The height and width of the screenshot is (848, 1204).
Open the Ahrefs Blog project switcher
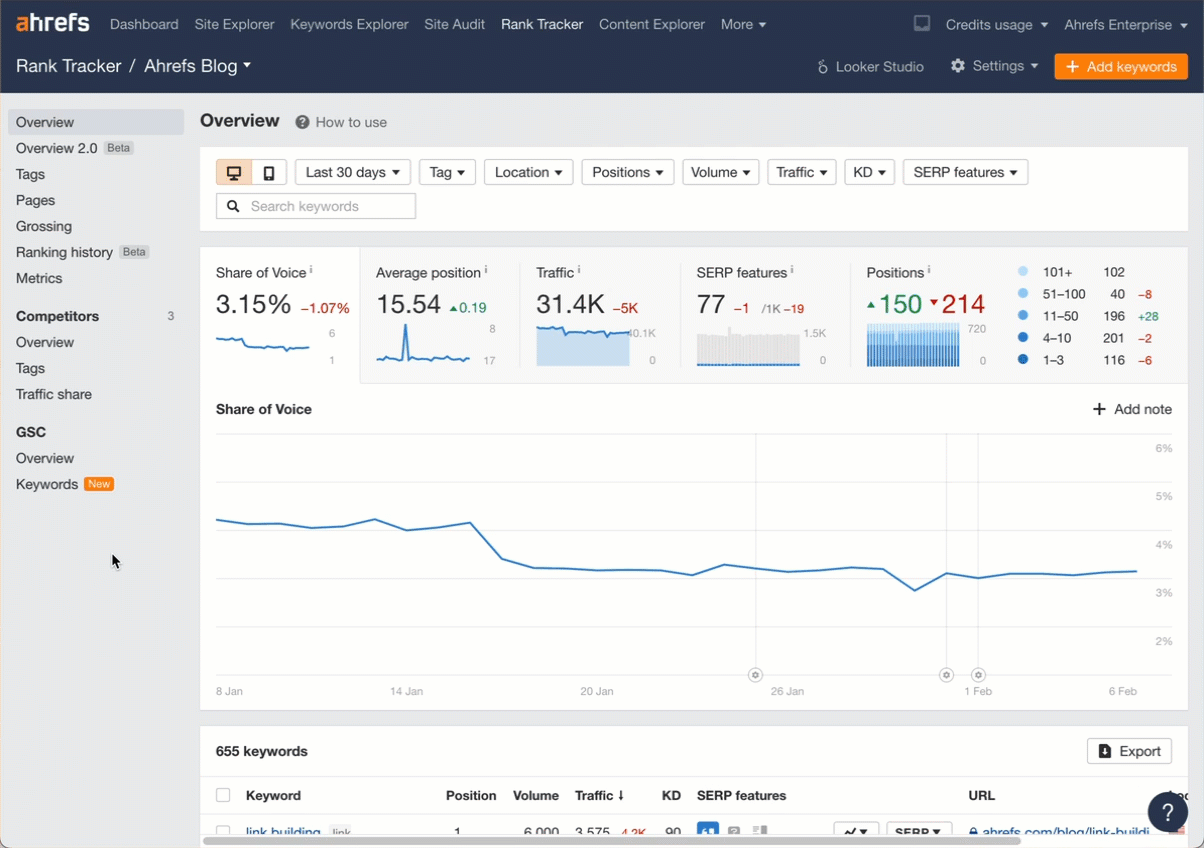(196, 66)
